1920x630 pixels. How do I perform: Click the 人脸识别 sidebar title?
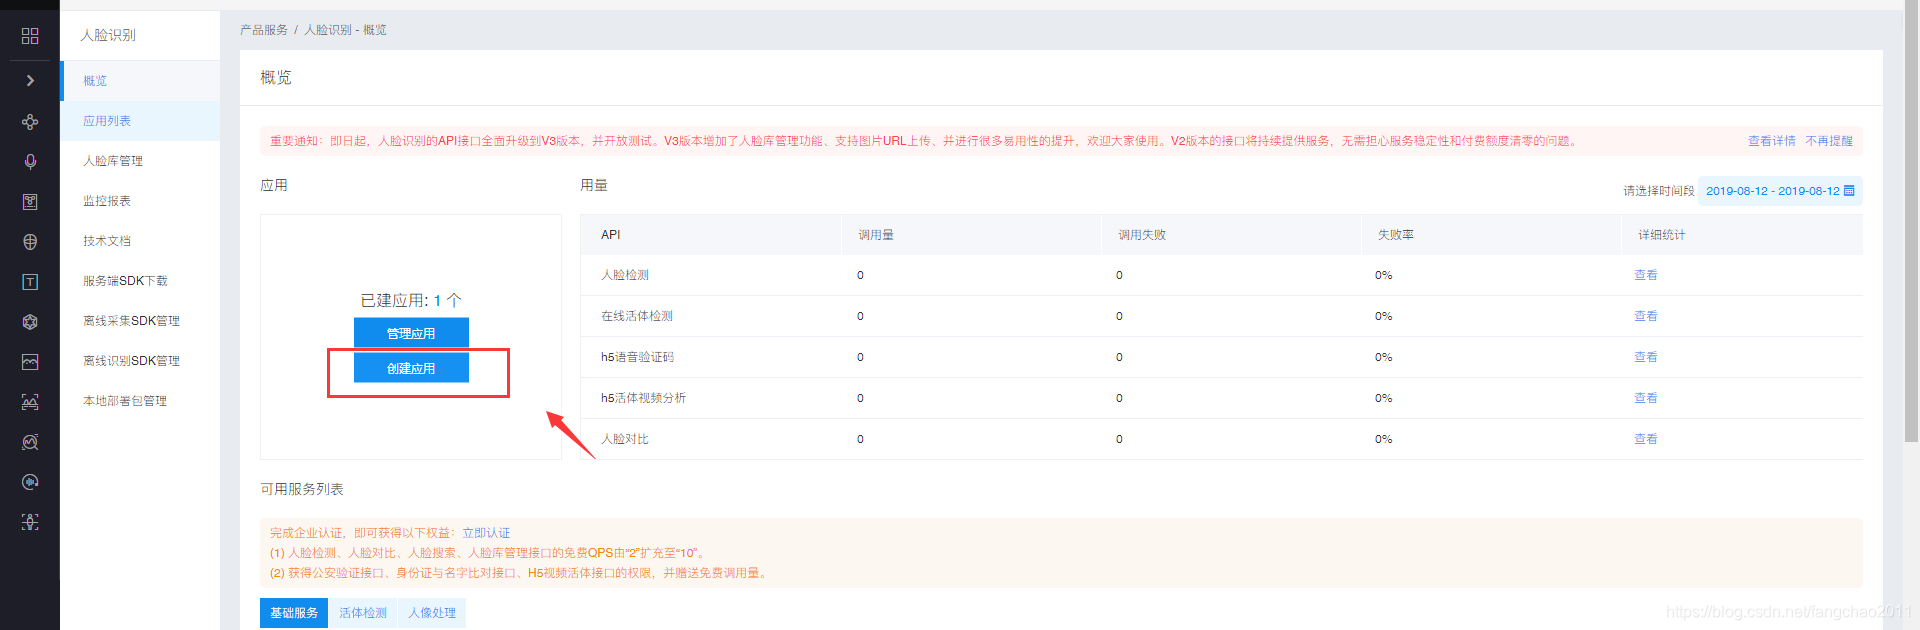tap(108, 35)
